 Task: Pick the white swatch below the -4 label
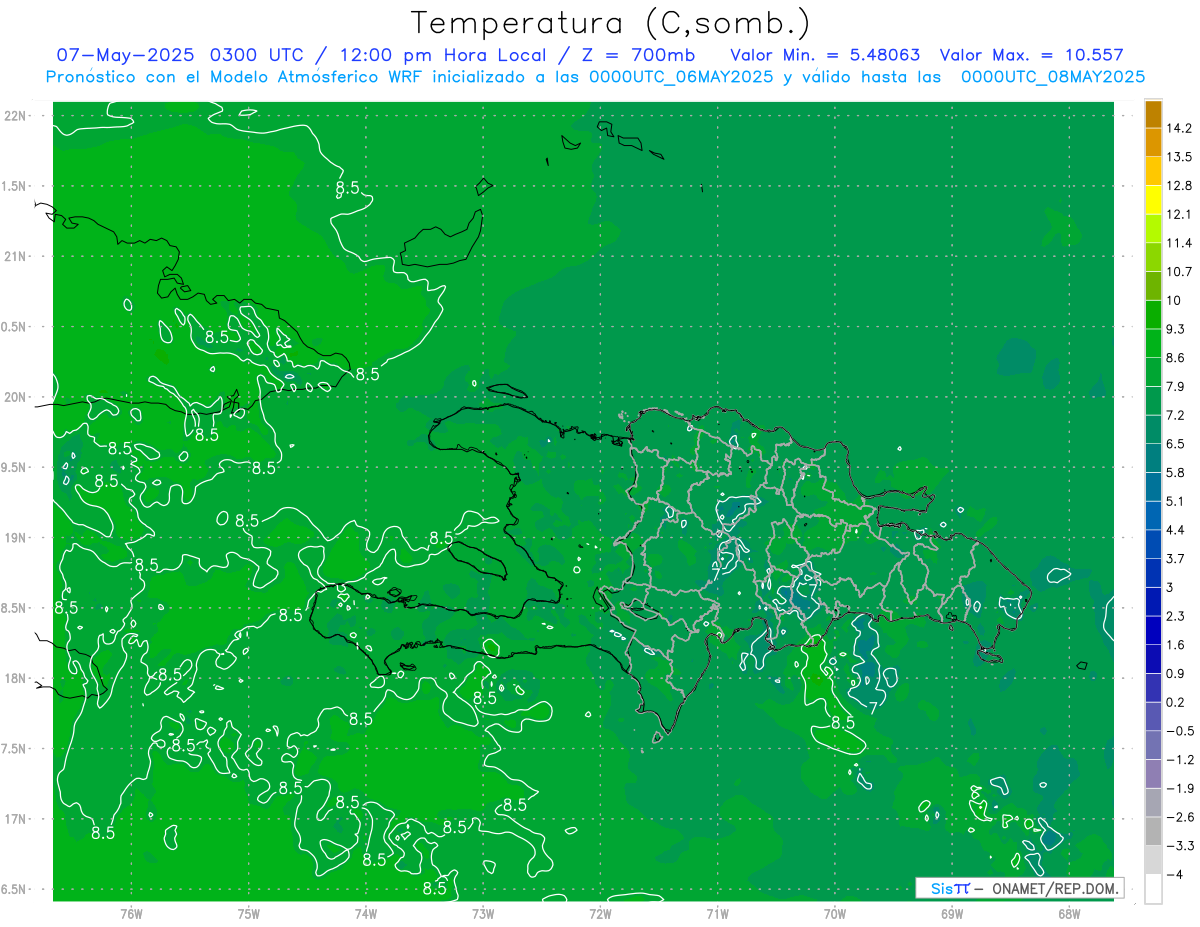[x=1153, y=889]
